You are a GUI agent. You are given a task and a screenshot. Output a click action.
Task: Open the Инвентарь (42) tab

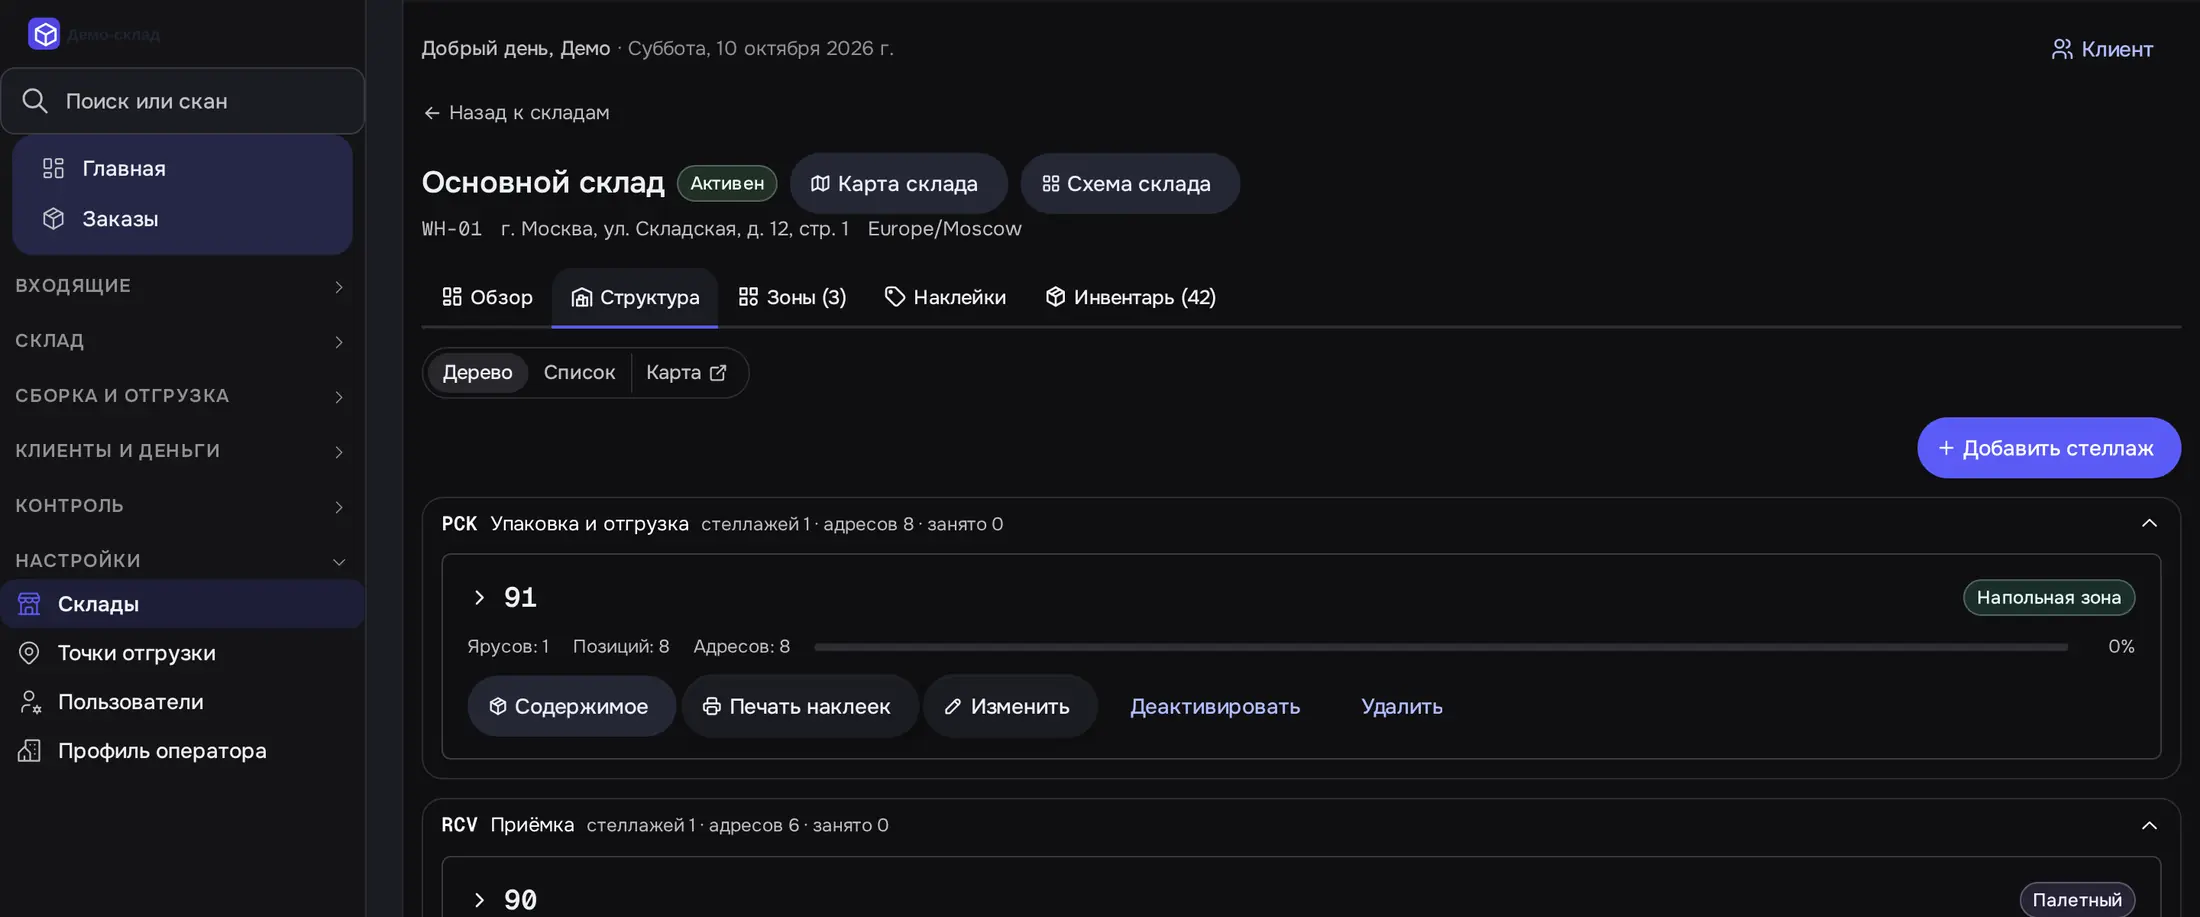pos(1131,297)
